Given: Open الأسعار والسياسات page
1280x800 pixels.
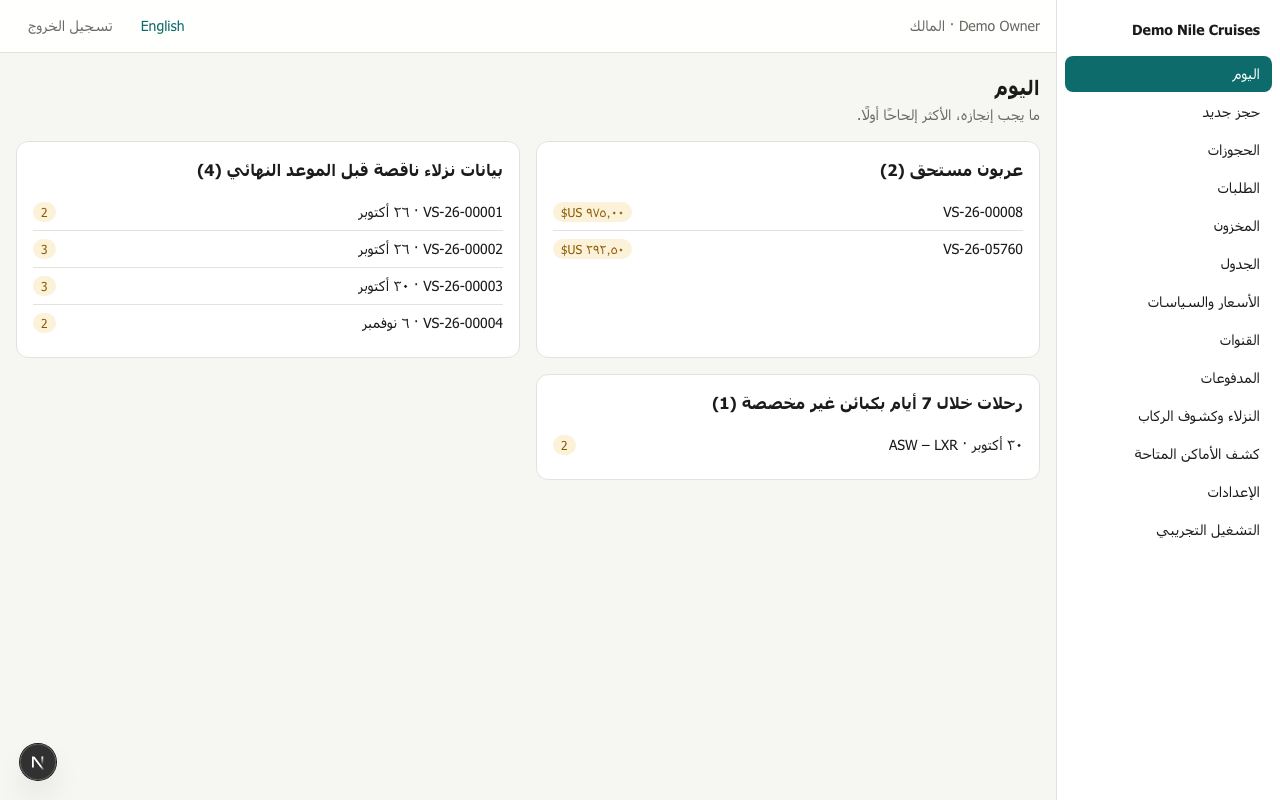Looking at the screenshot, I should tap(1168, 302).
